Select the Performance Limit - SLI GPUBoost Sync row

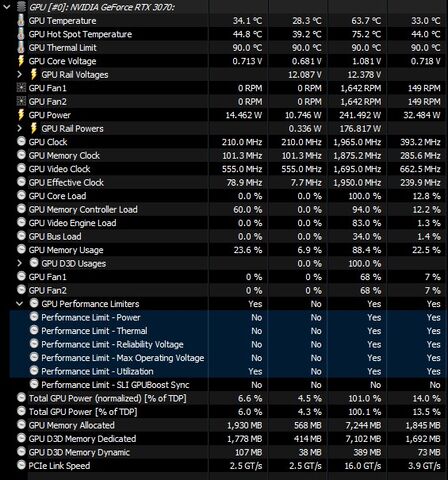click(228, 385)
